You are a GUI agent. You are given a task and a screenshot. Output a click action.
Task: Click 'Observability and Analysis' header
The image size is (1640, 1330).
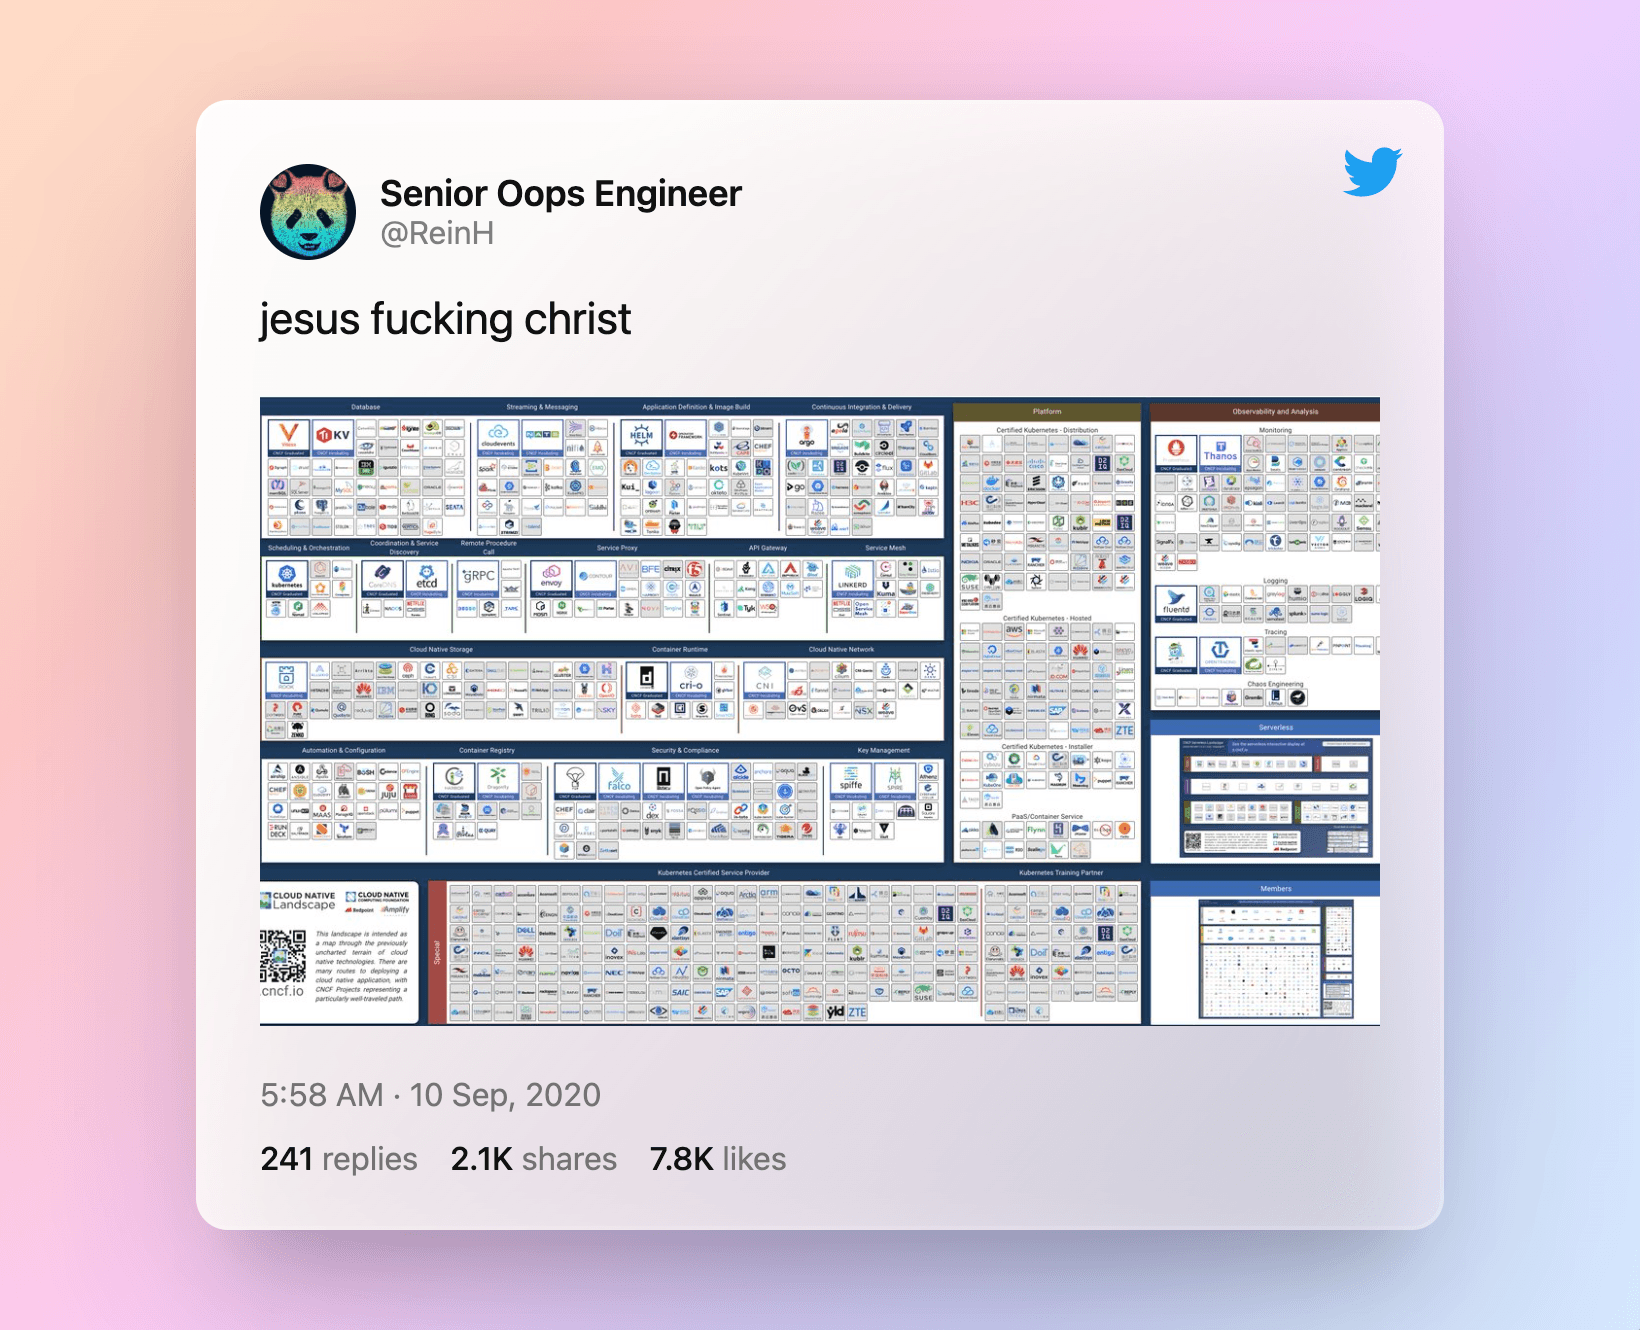(1275, 411)
